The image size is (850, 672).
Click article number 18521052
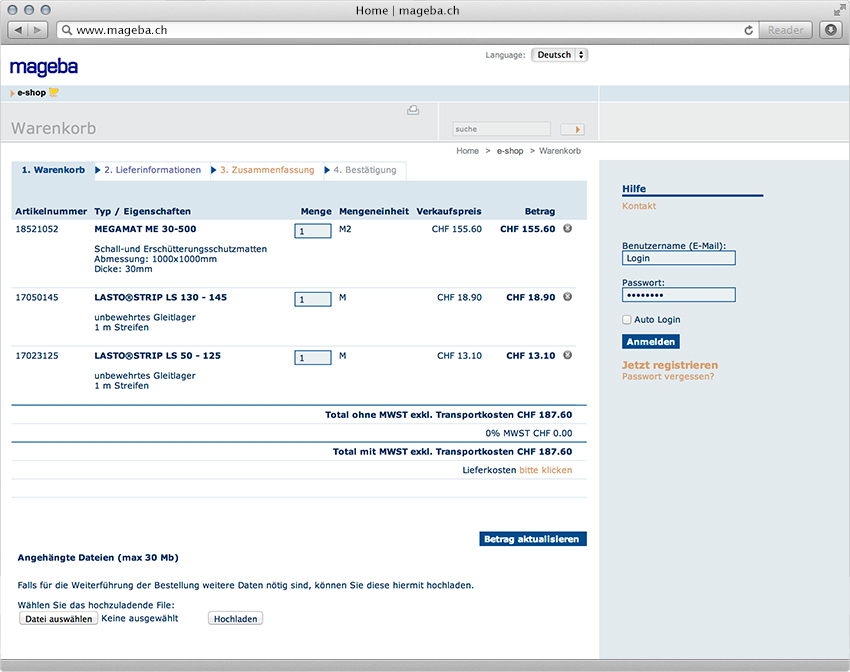coord(37,229)
